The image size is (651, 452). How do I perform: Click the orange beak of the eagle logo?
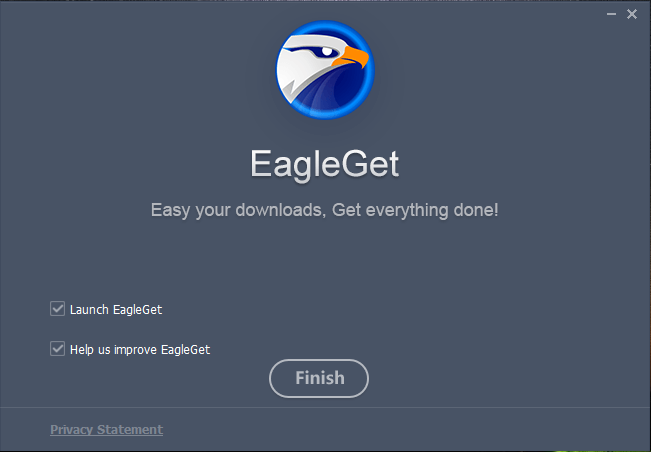[352, 57]
